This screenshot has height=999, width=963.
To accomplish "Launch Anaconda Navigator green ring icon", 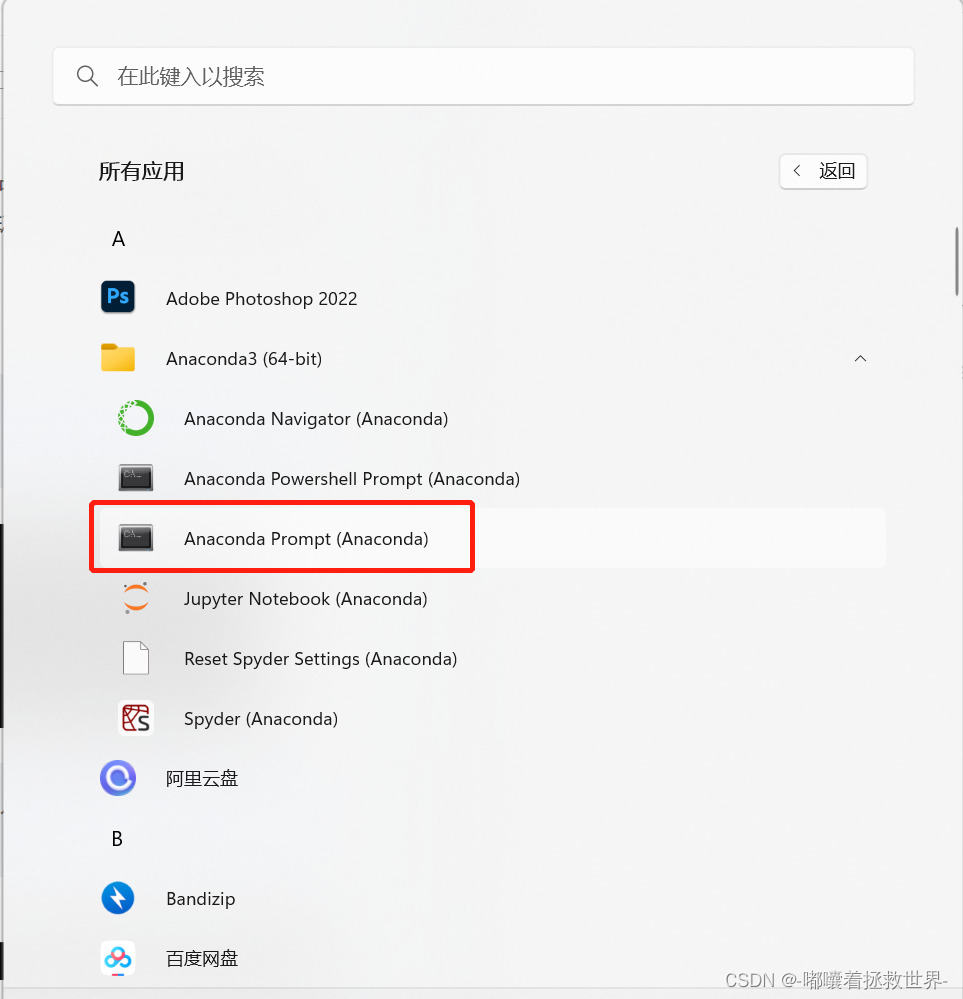I will click(136, 418).
